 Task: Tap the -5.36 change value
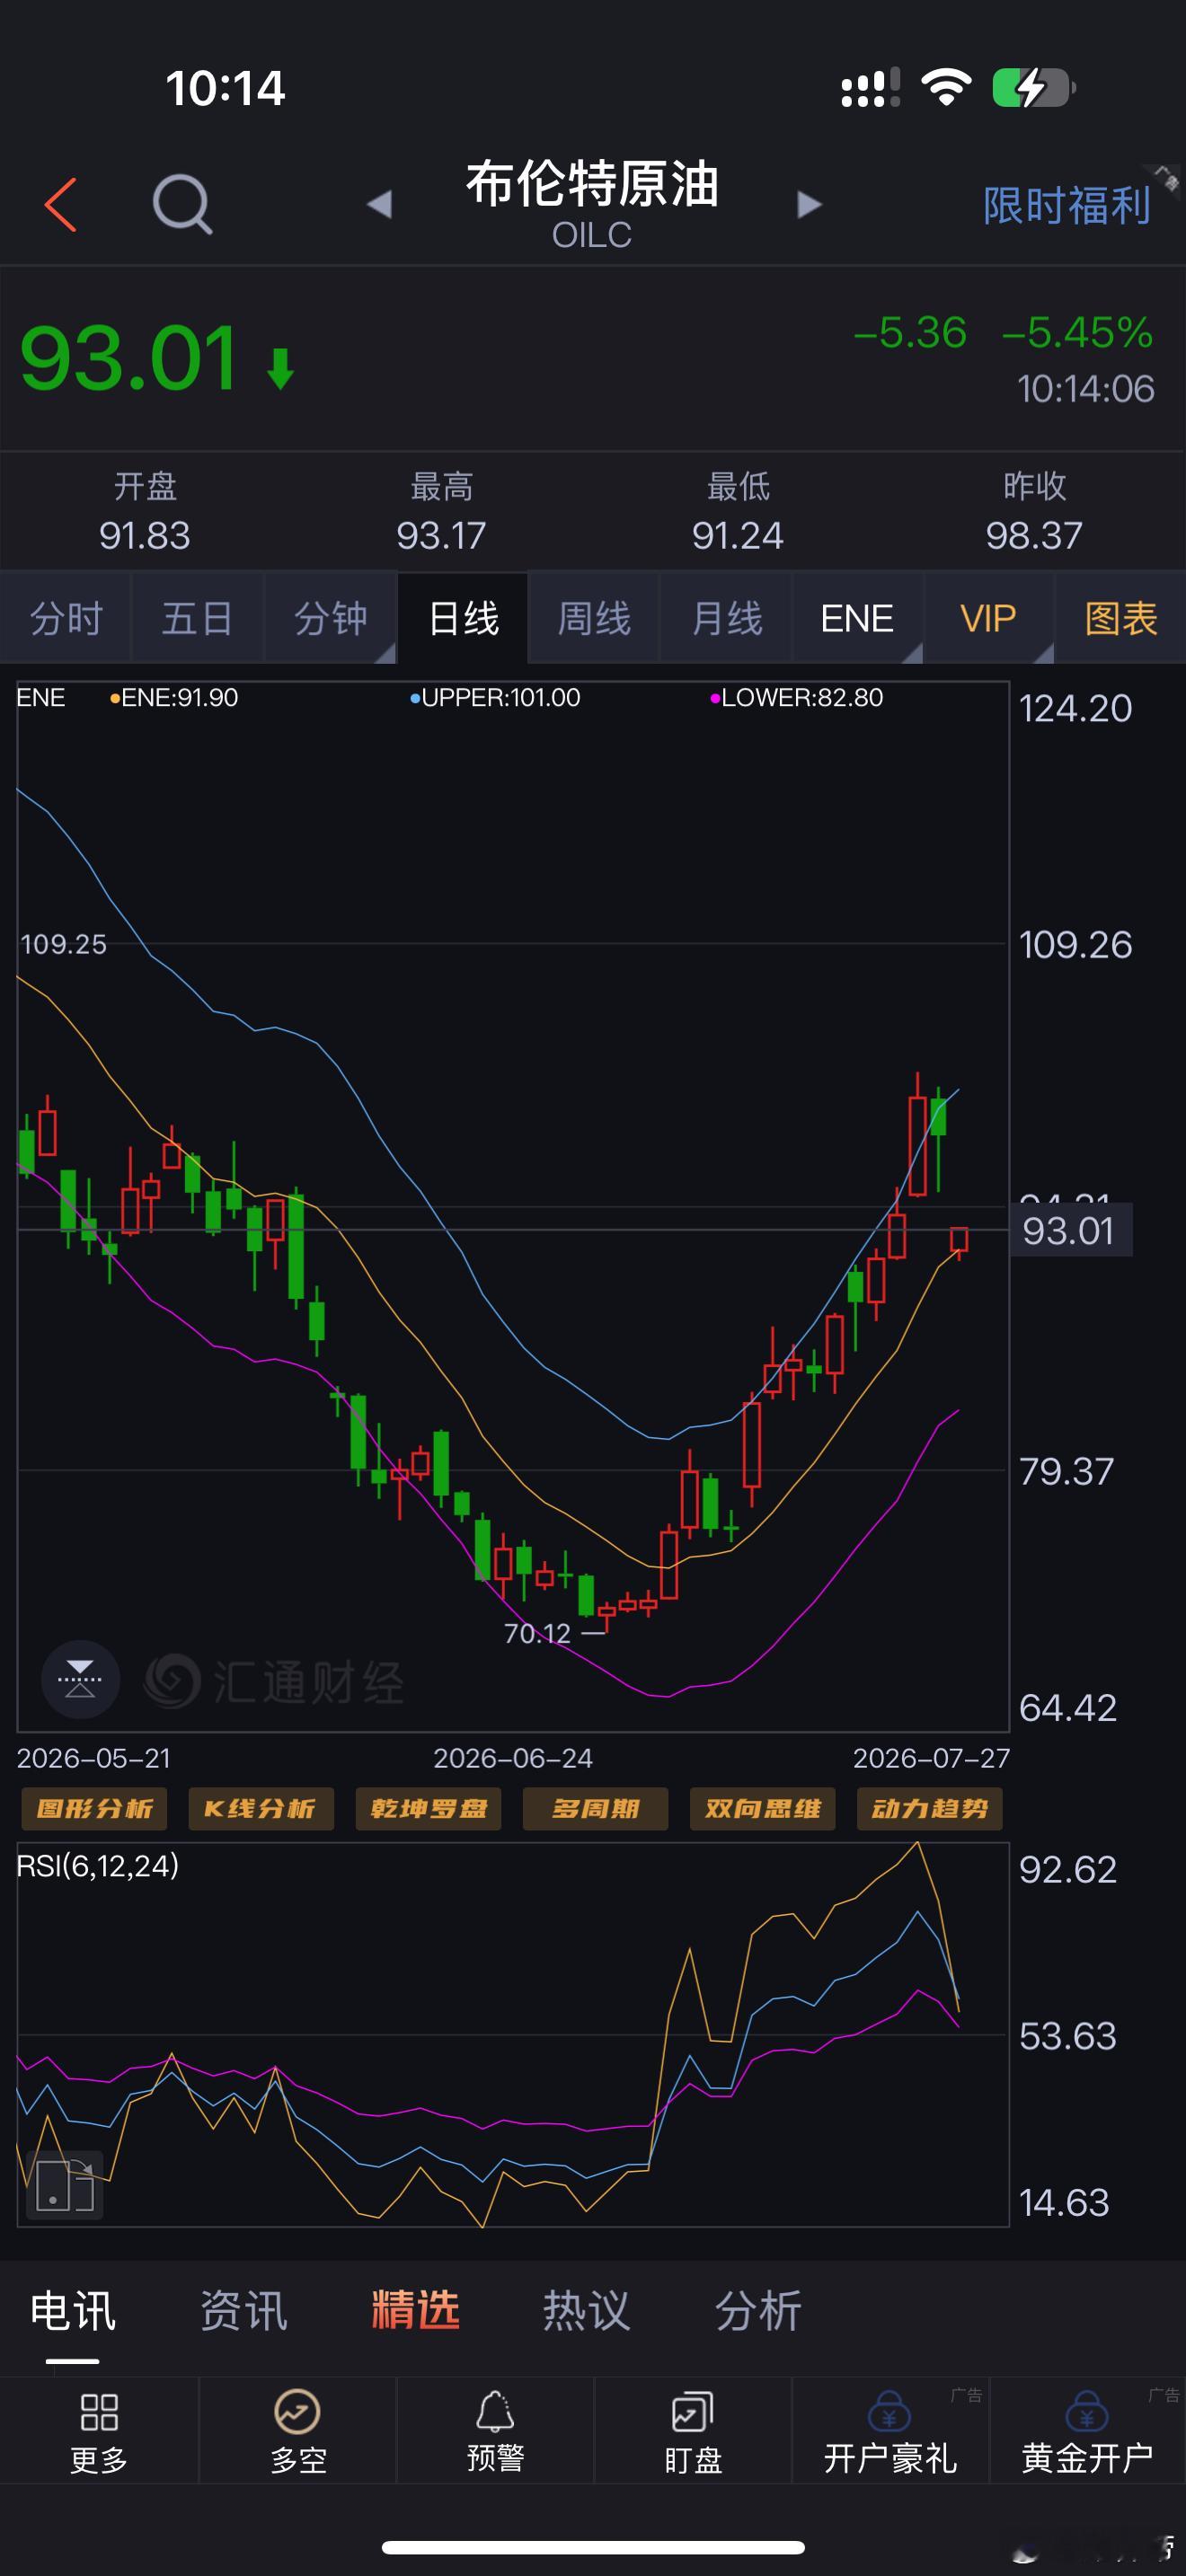click(x=910, y=332)
